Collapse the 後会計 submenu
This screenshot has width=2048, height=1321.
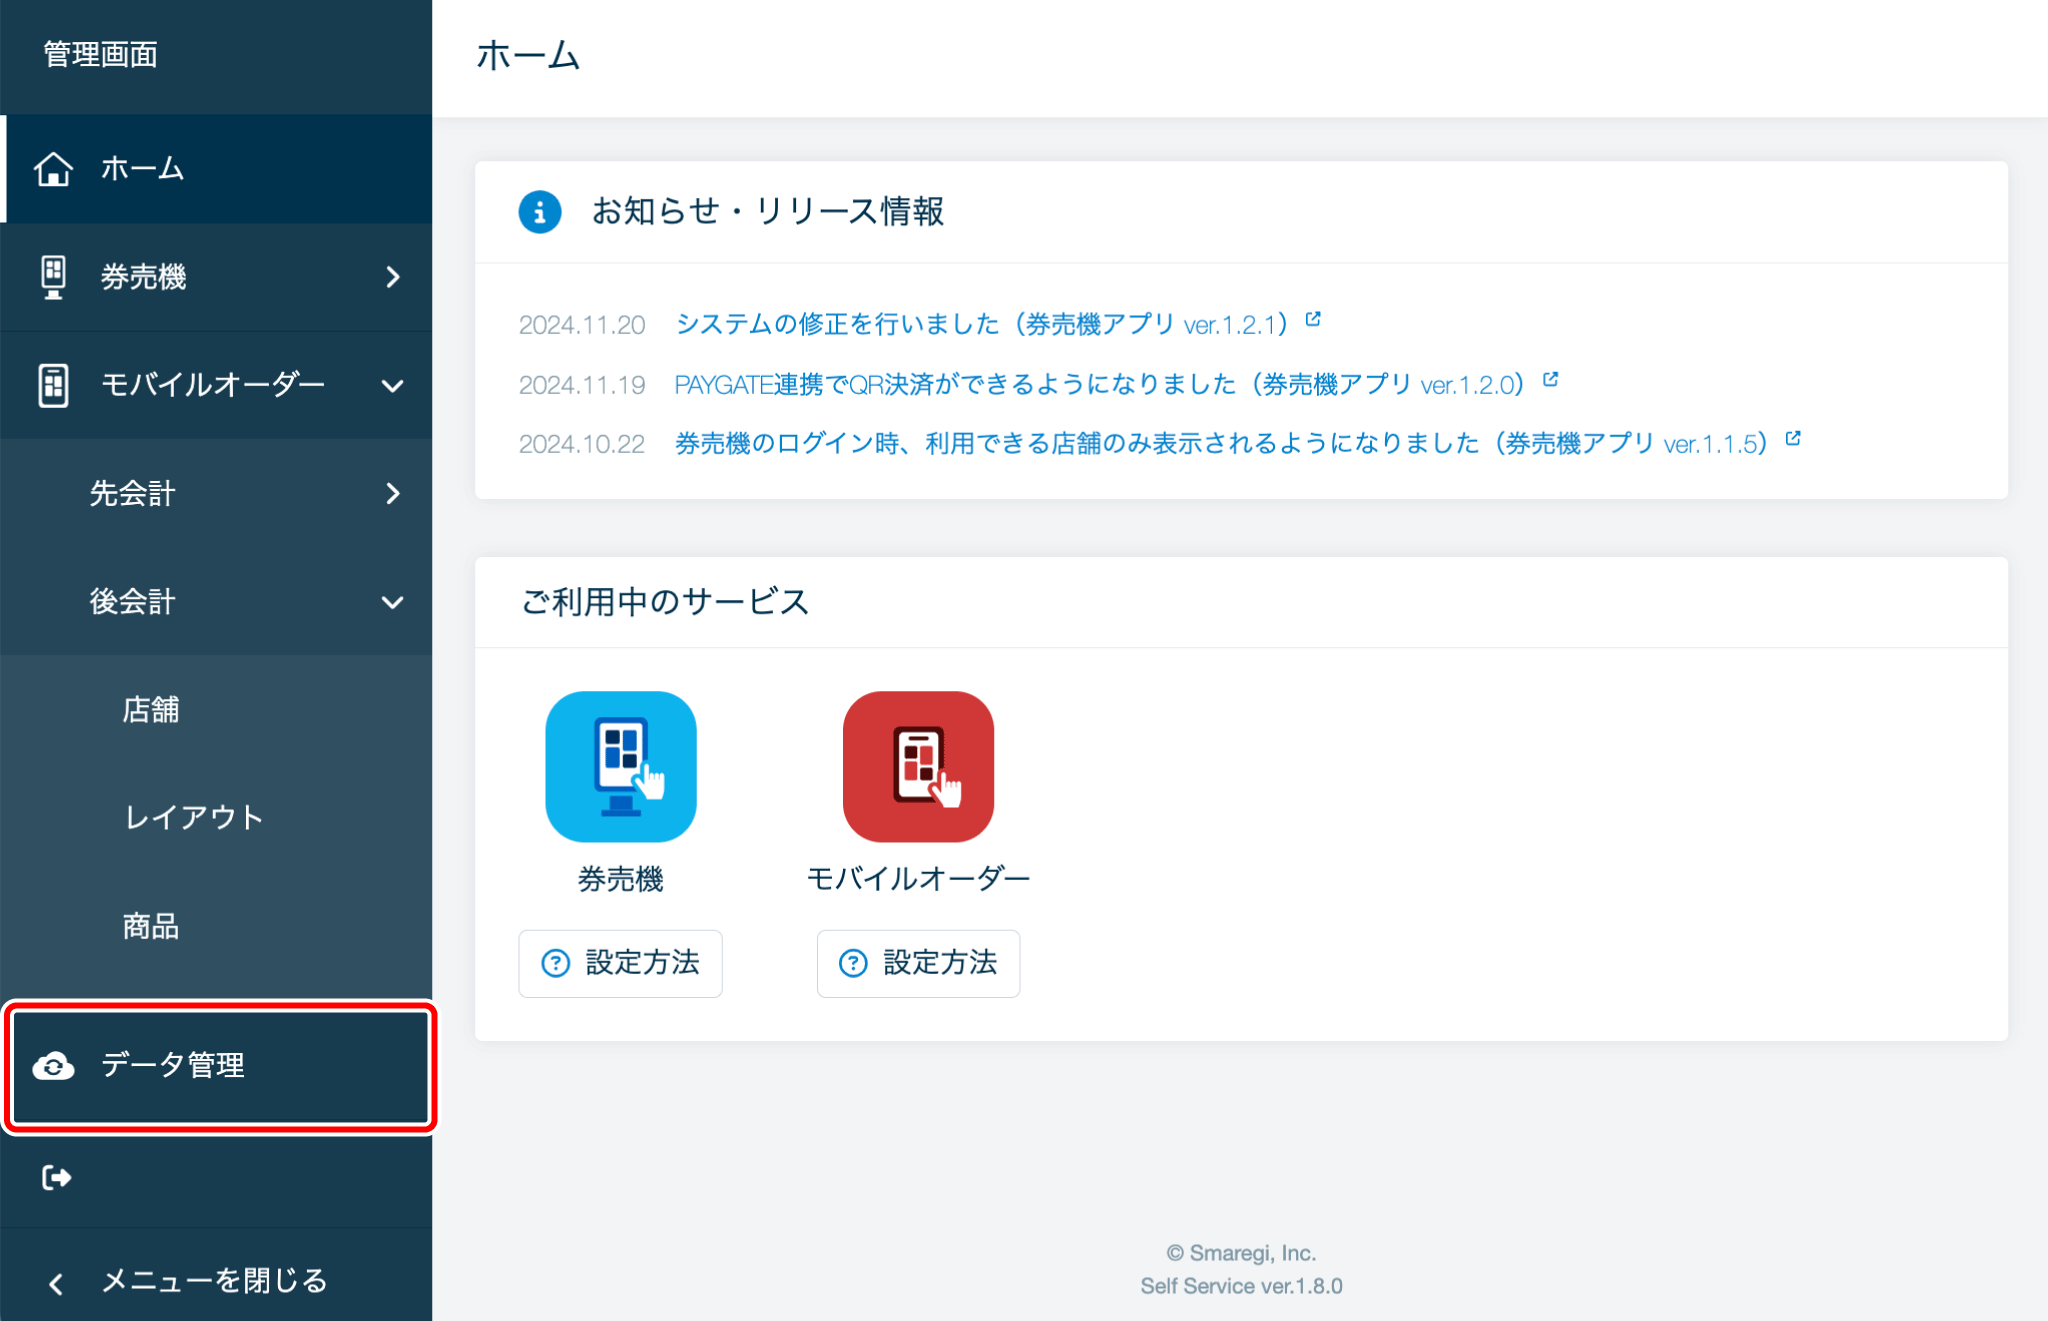tap(393, 602)
